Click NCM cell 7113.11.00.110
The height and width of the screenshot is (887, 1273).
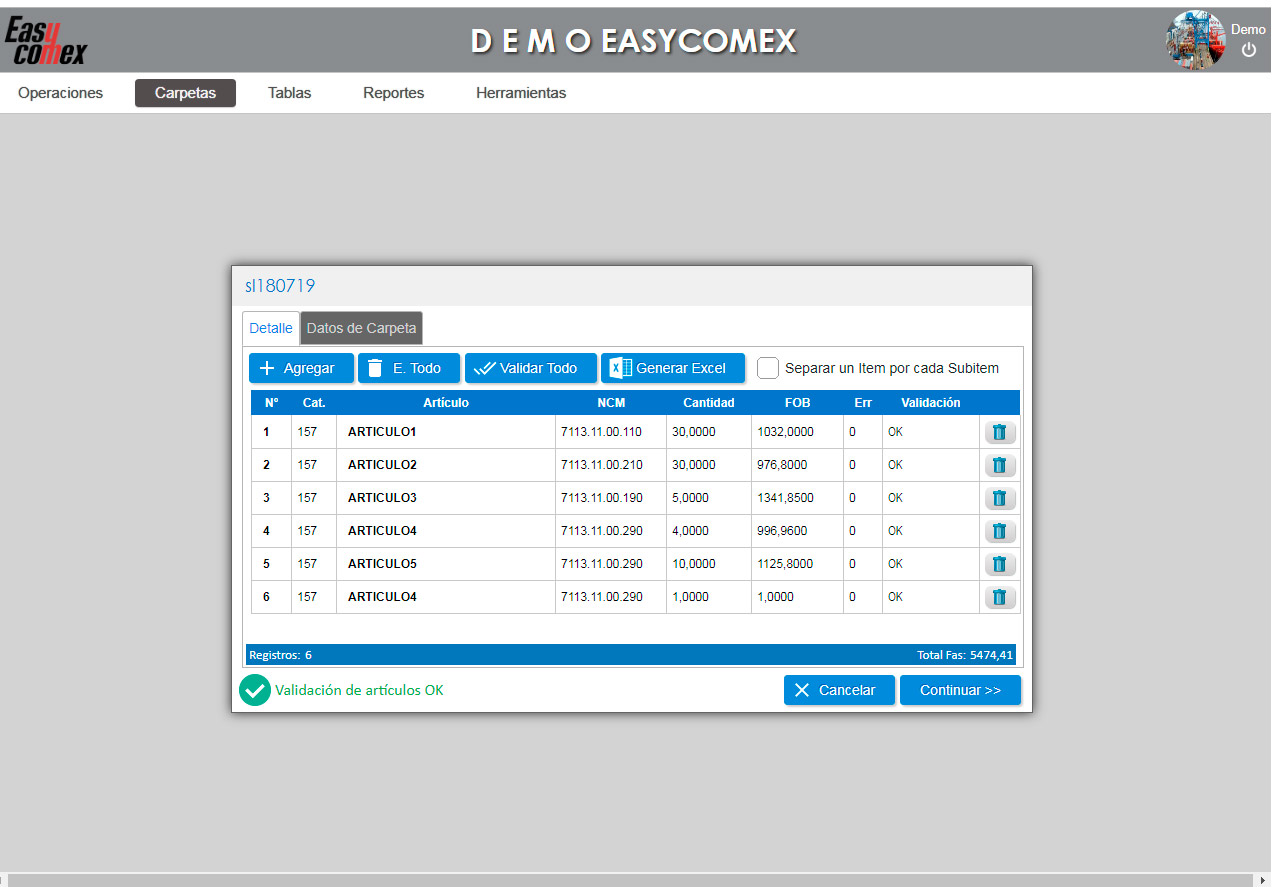[x=611, y=432]
